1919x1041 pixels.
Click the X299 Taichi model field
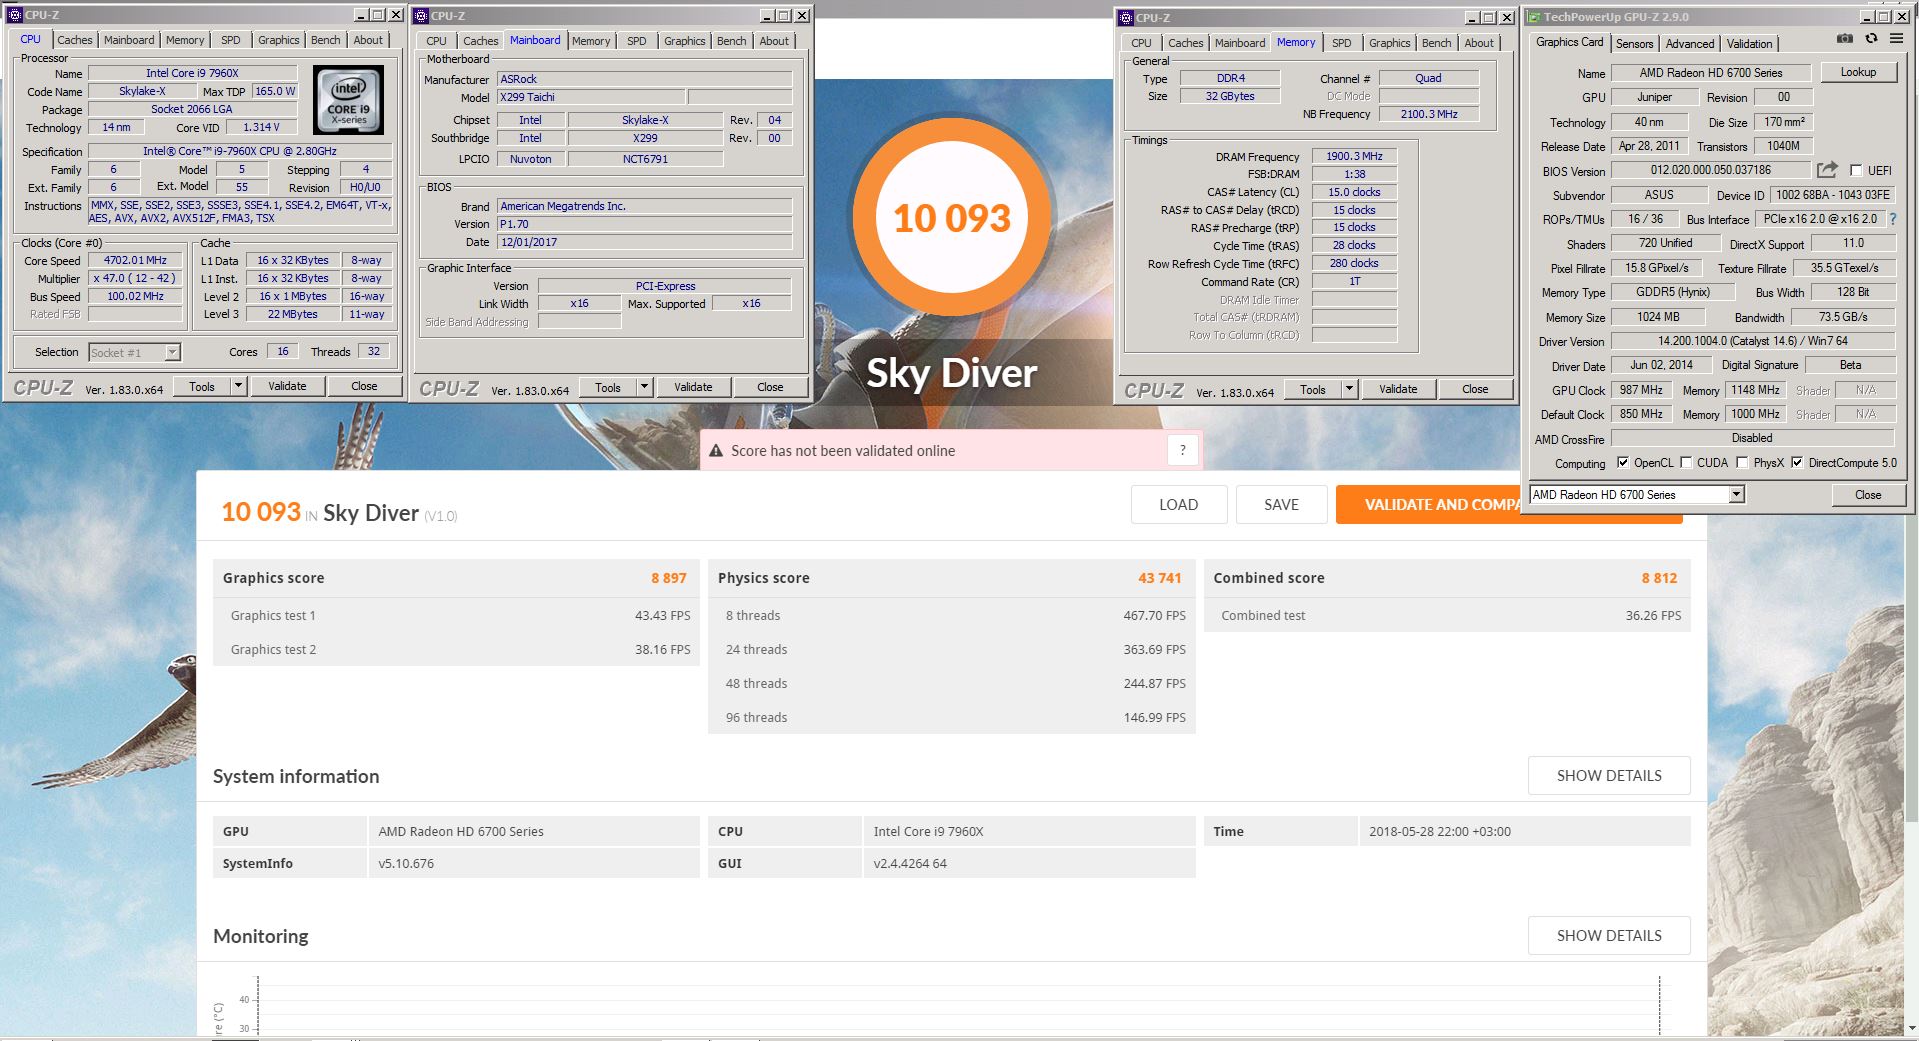pos(590,97)
